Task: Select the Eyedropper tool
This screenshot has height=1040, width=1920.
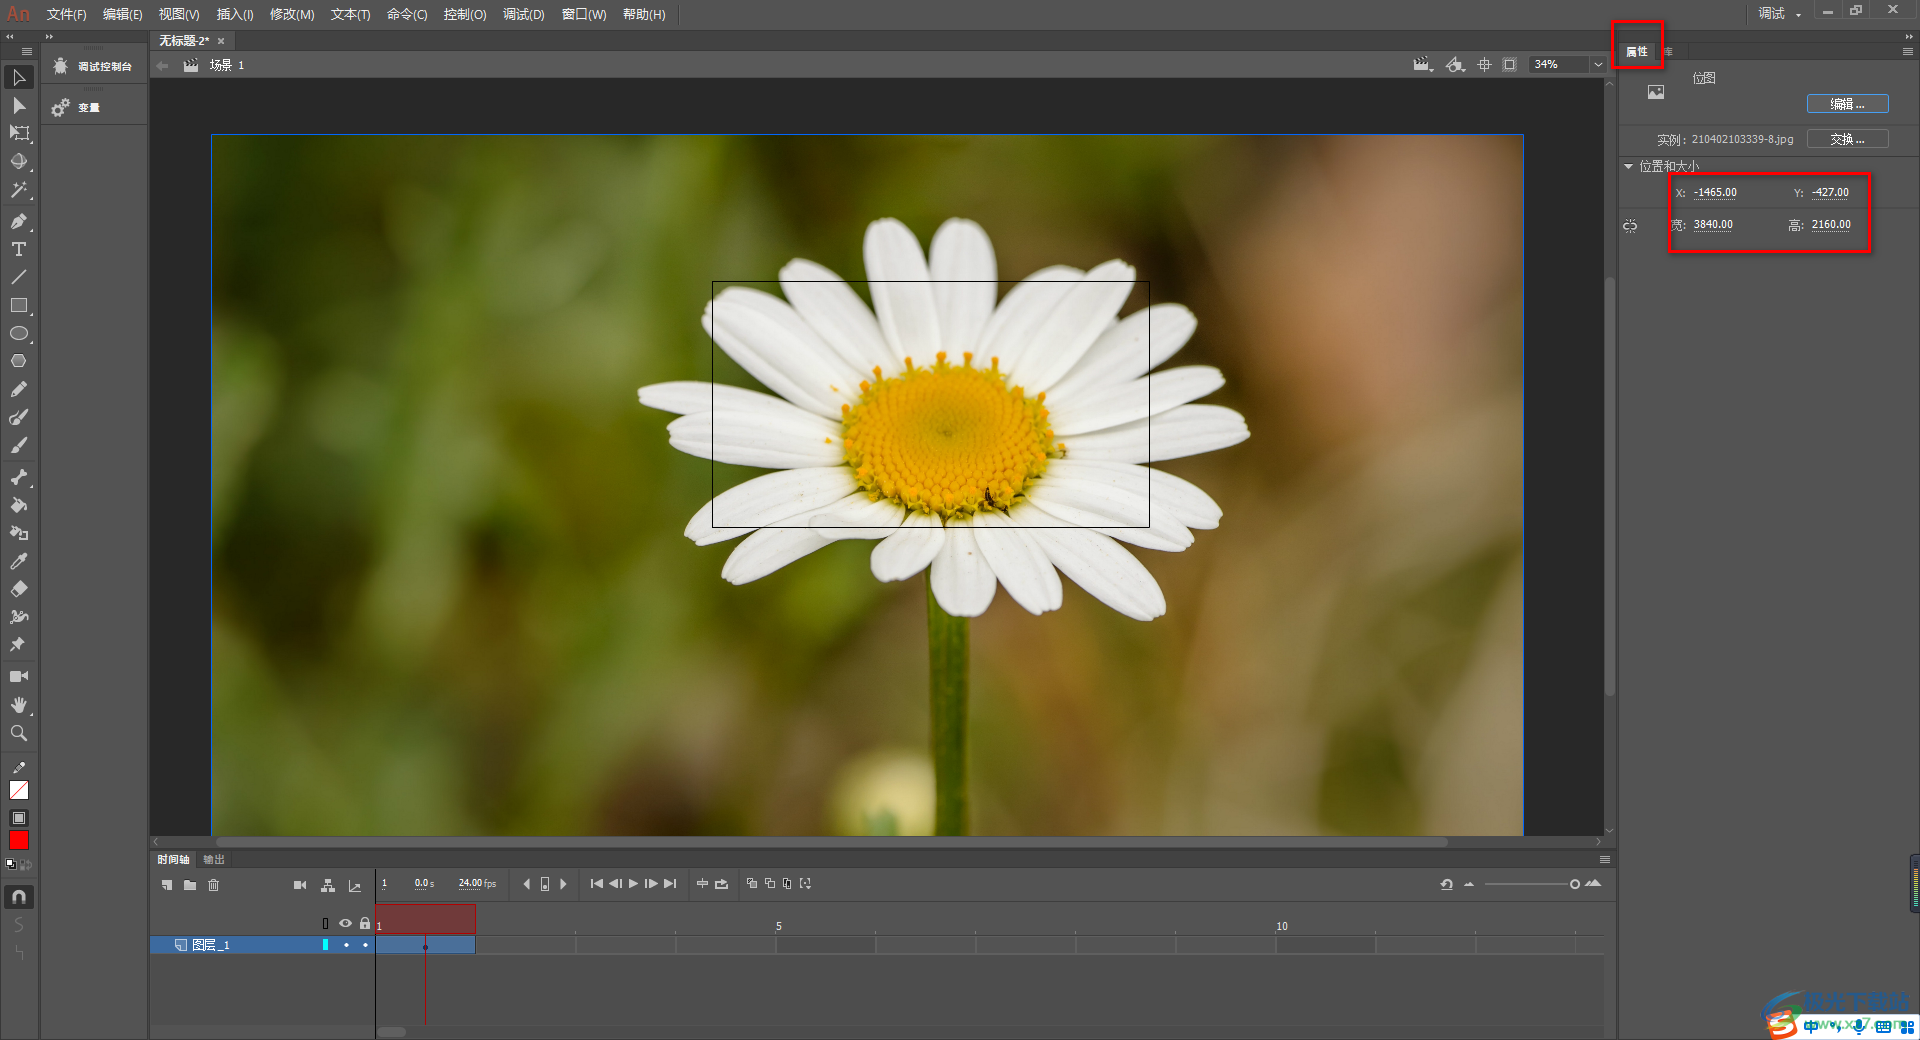Action: [19, 561]
